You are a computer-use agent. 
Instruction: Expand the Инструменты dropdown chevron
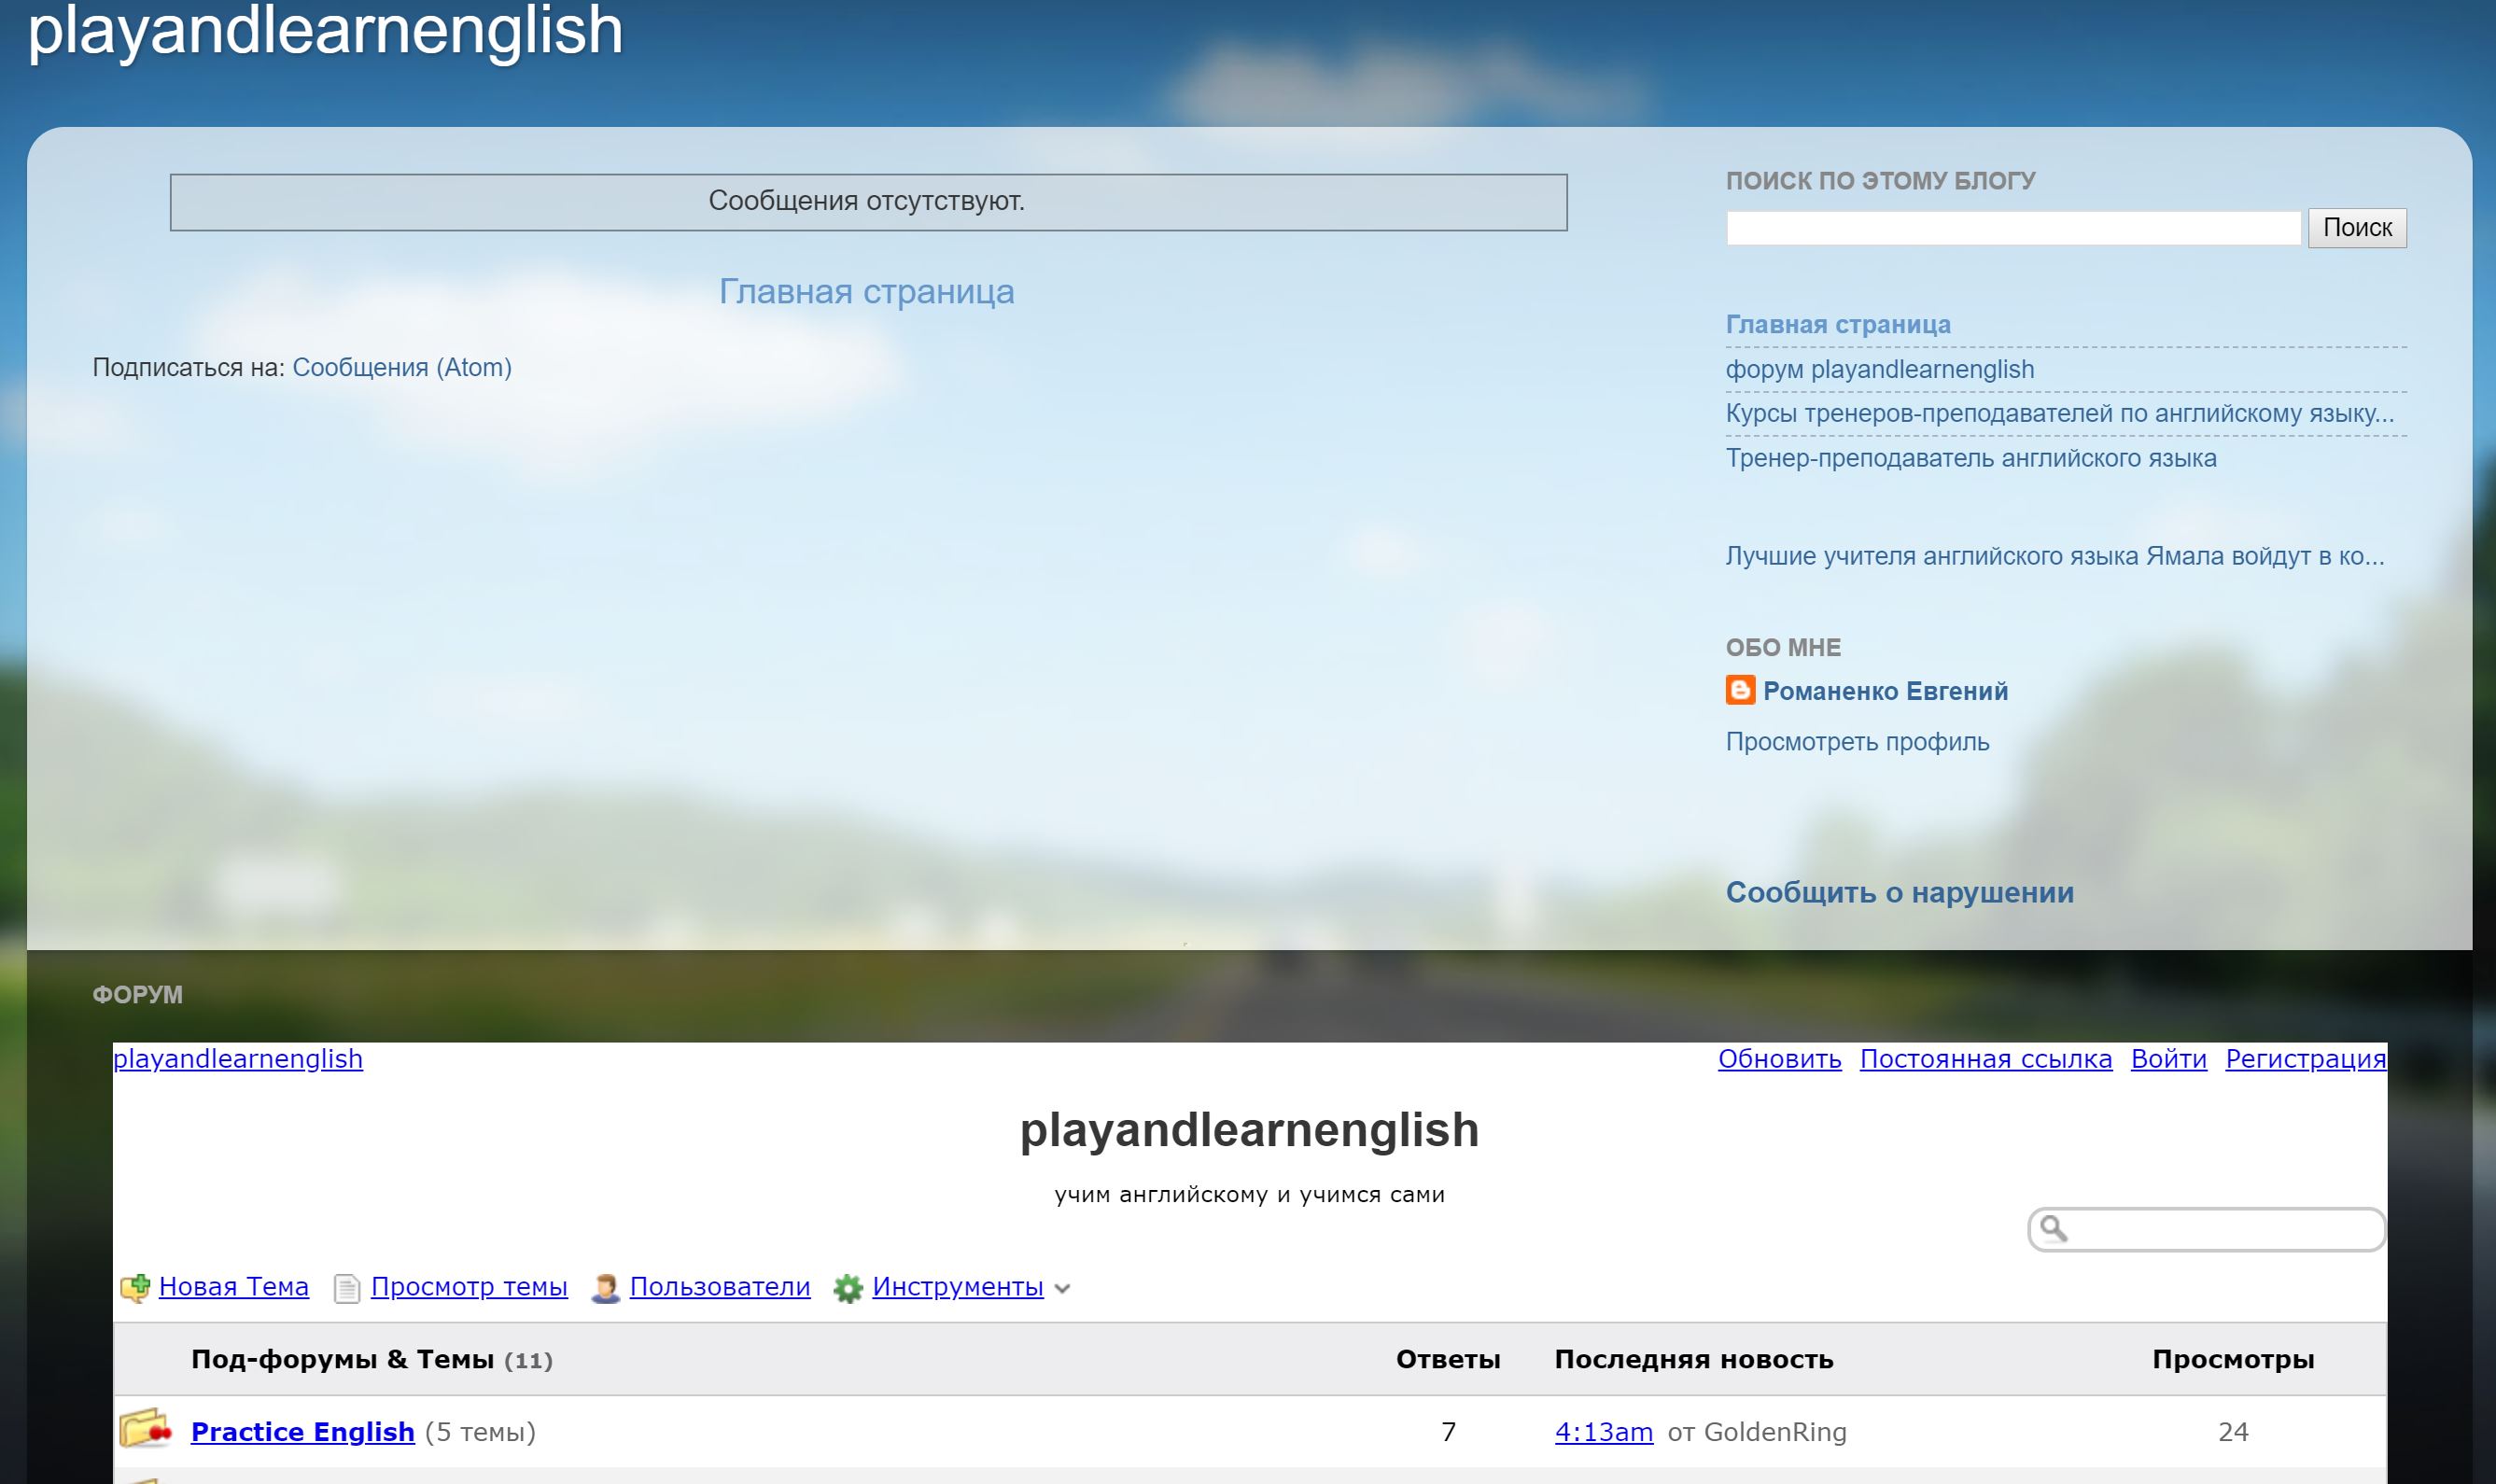(x=1063, y=1289)
